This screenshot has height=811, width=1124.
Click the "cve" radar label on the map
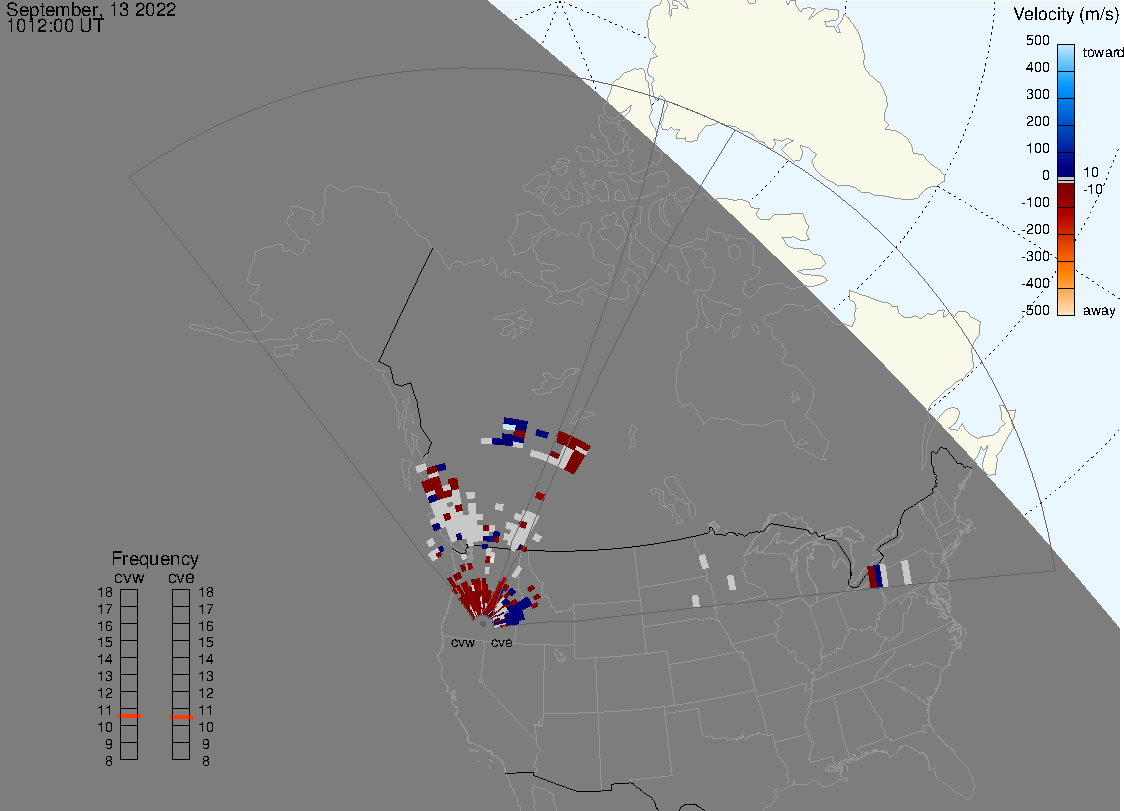502,642
